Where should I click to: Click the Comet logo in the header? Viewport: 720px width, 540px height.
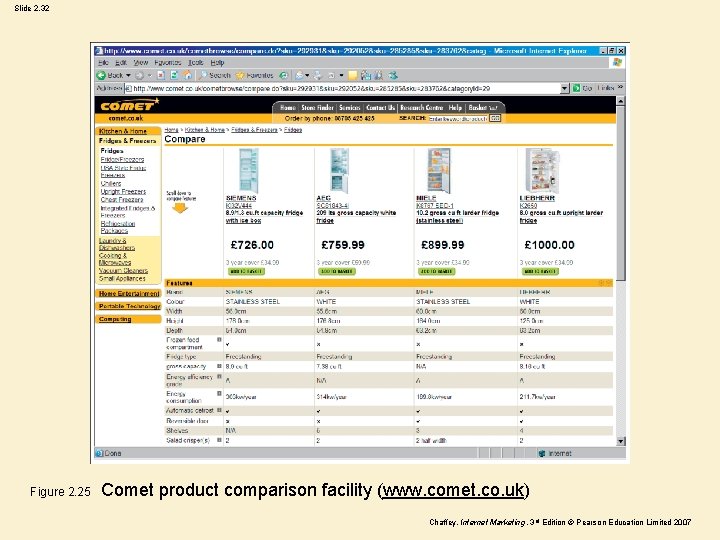(x=129, y=105)
